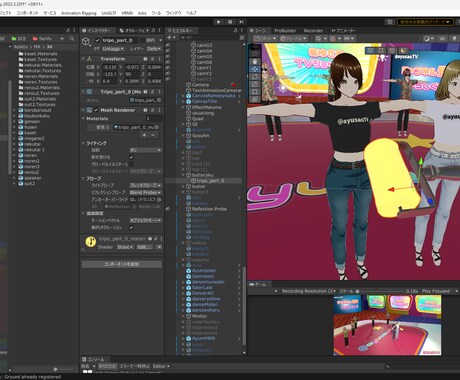Open Recording Resolution dropdown in Game view

[x=308, y=291]
